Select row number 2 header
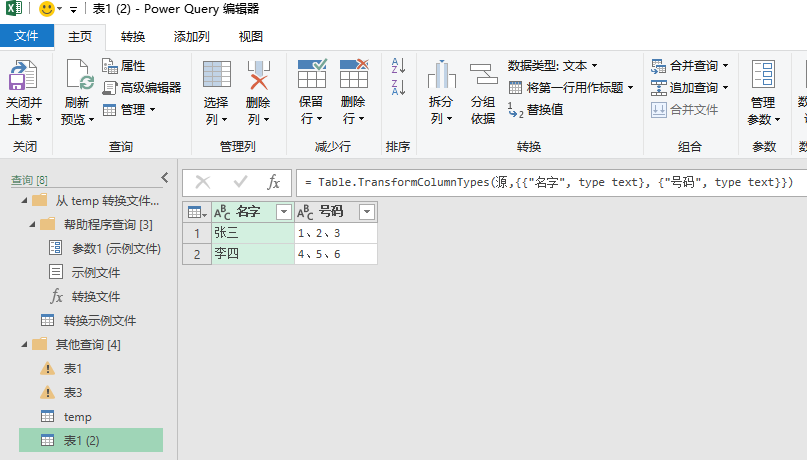Screen dimensions: 807x460 coord(197,254)
